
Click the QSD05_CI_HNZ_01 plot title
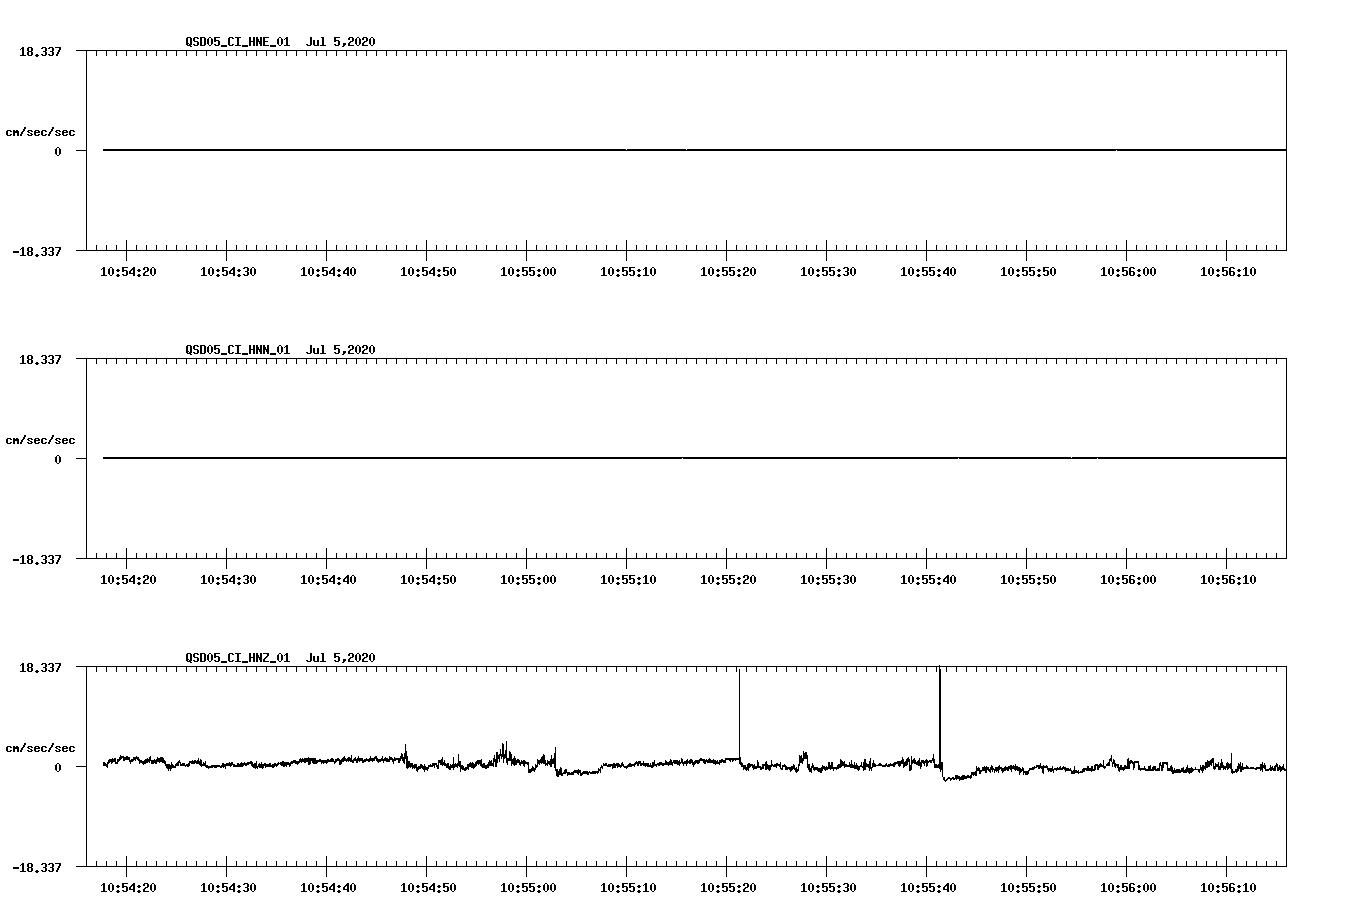(x=280, y=658)
